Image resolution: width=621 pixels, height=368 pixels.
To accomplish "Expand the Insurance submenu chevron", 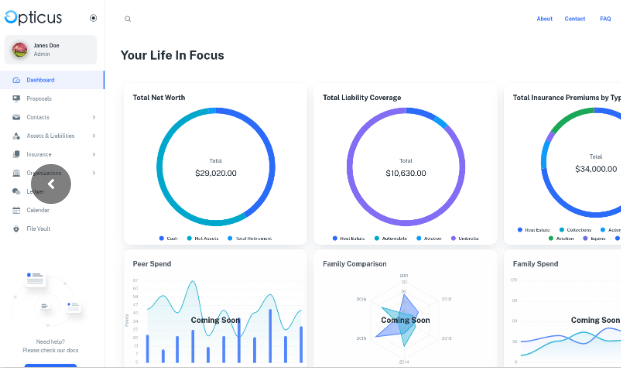I will [x=94, y=154].
